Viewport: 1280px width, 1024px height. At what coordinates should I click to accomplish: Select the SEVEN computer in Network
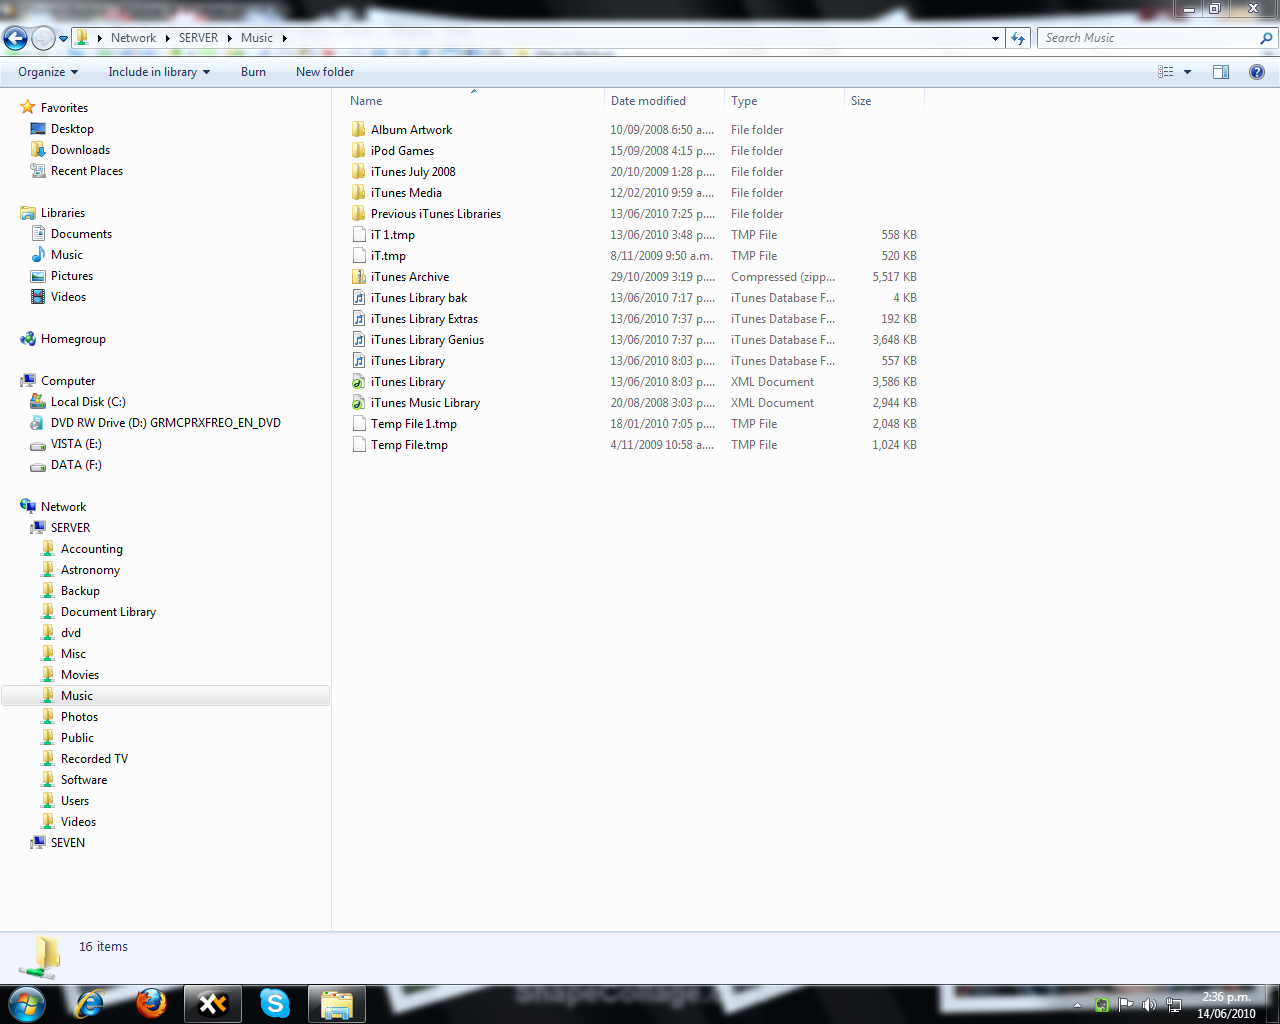68,843
